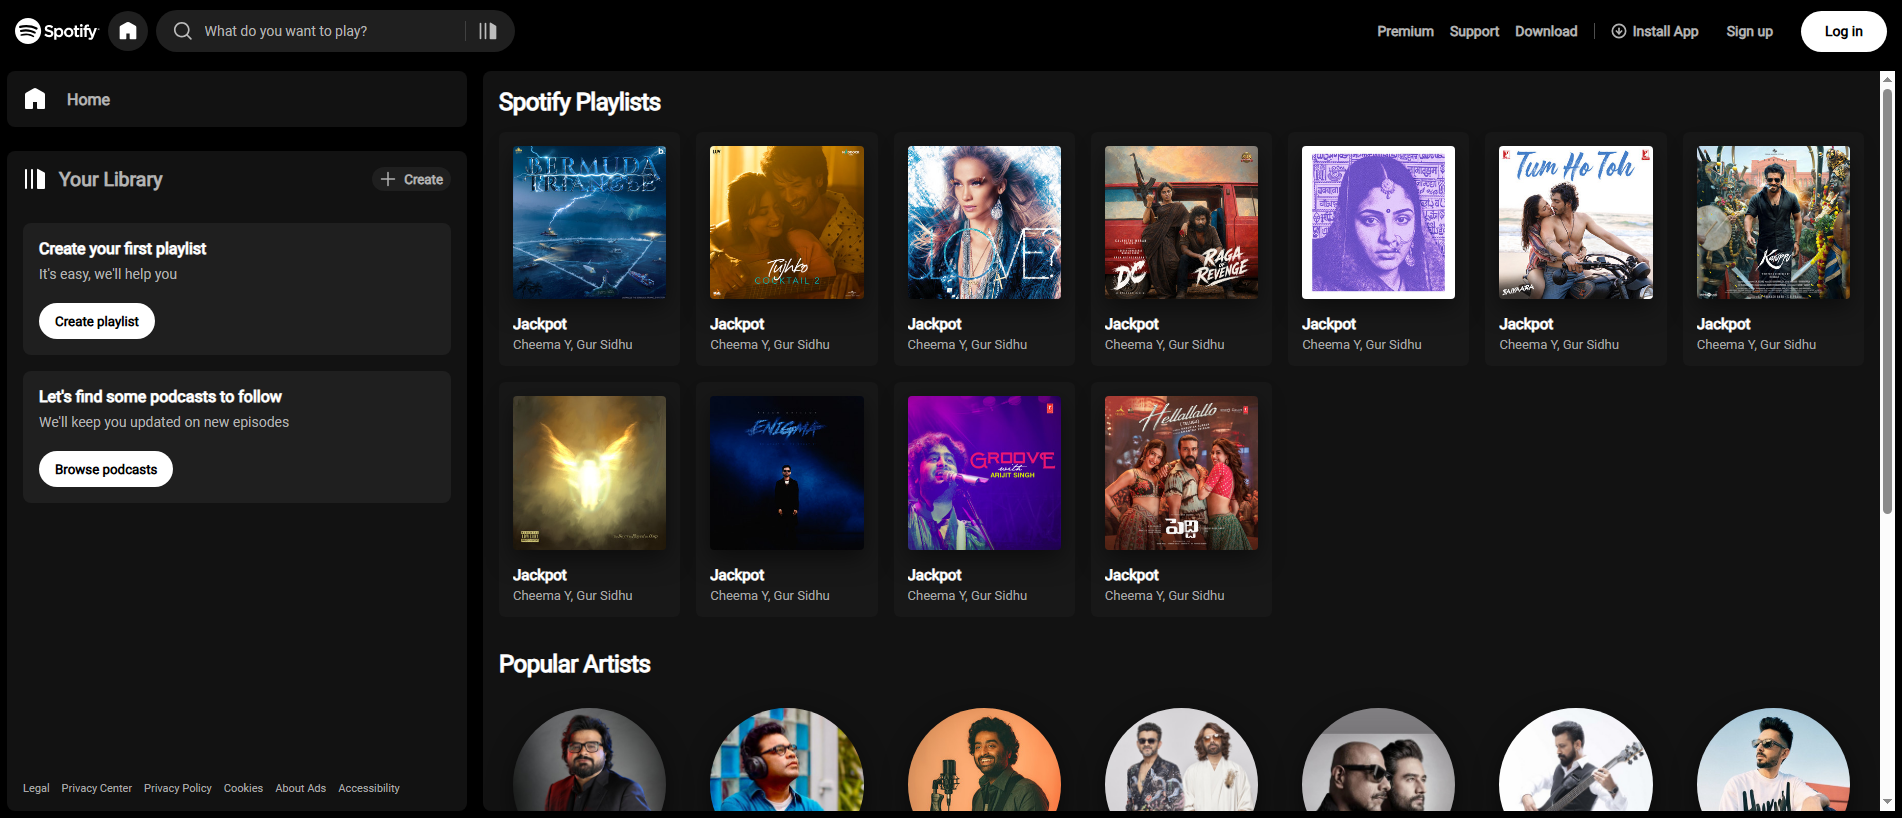Open the cover with man in sunglasses at festival
The height and width of the screenshot is (818, 1902).
tap(1773, 222)
